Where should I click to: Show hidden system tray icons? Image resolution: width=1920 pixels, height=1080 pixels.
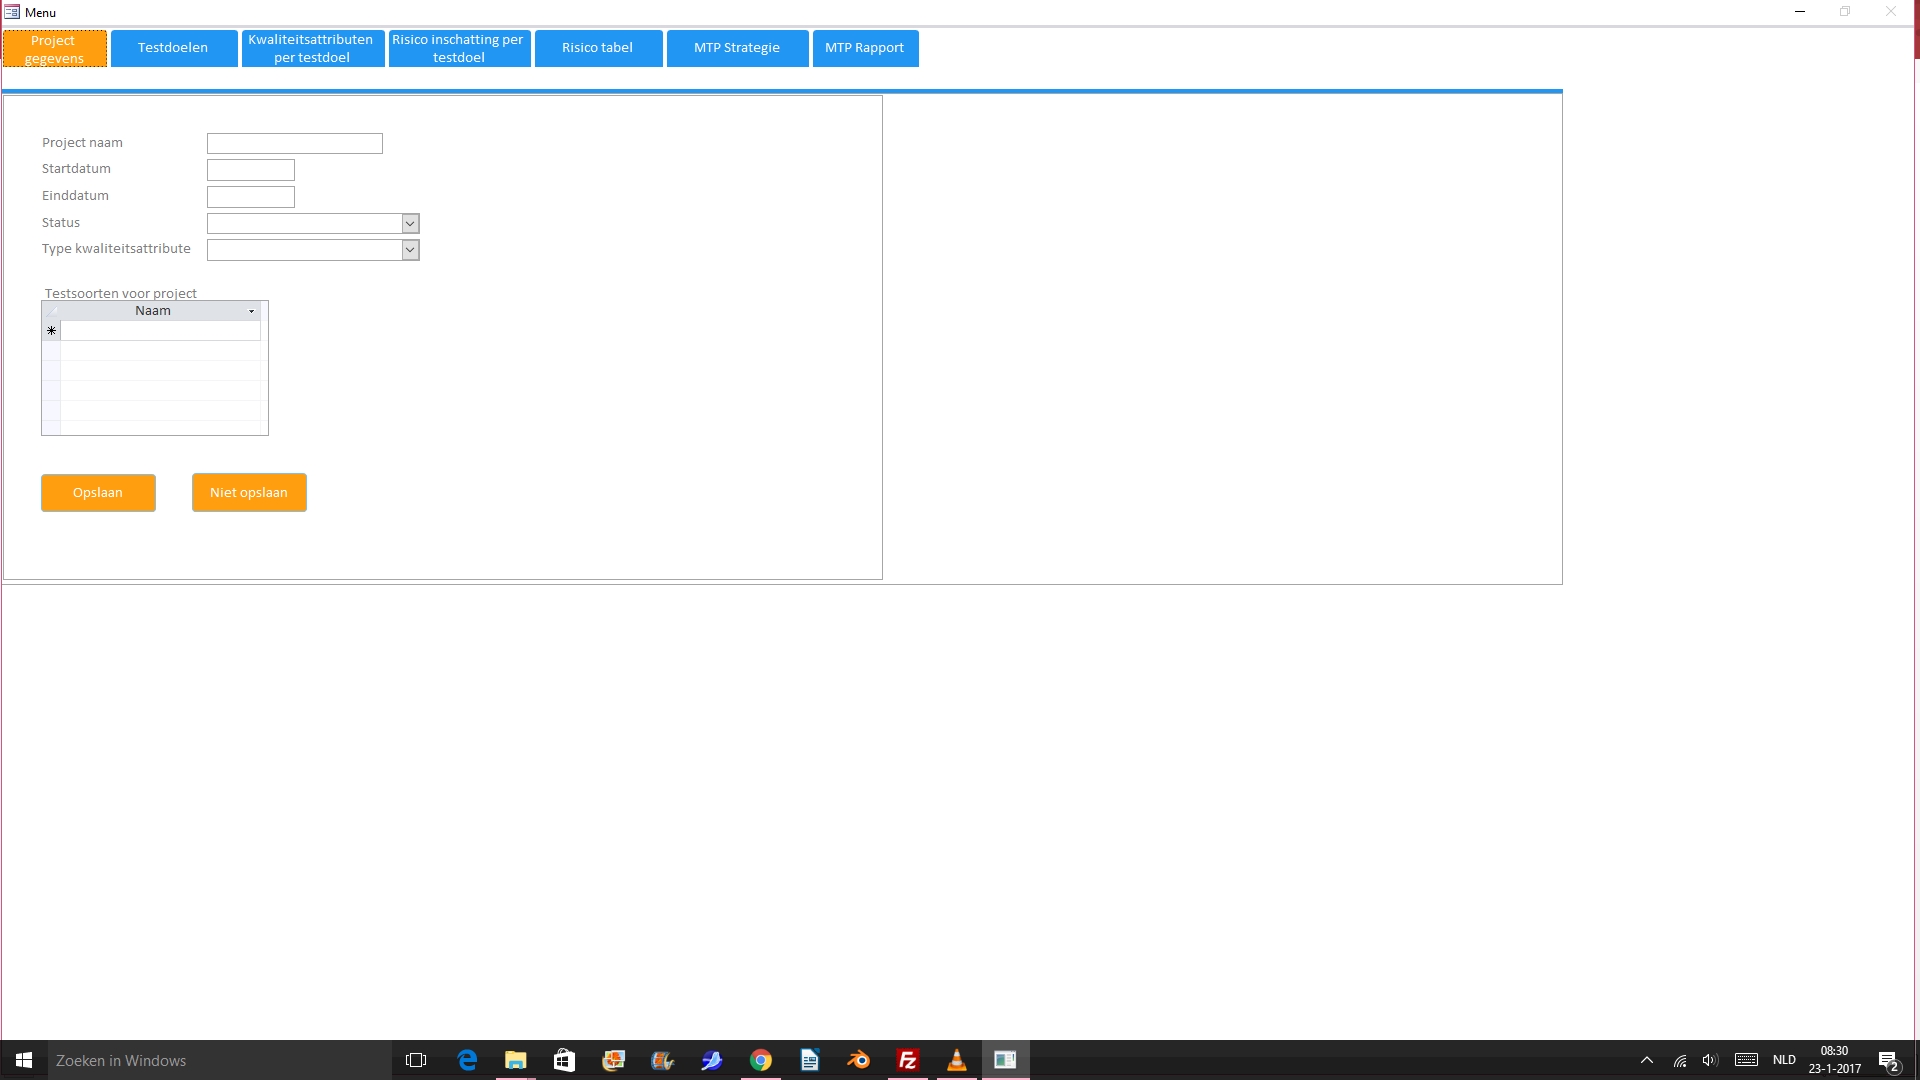[1647, 1060]
